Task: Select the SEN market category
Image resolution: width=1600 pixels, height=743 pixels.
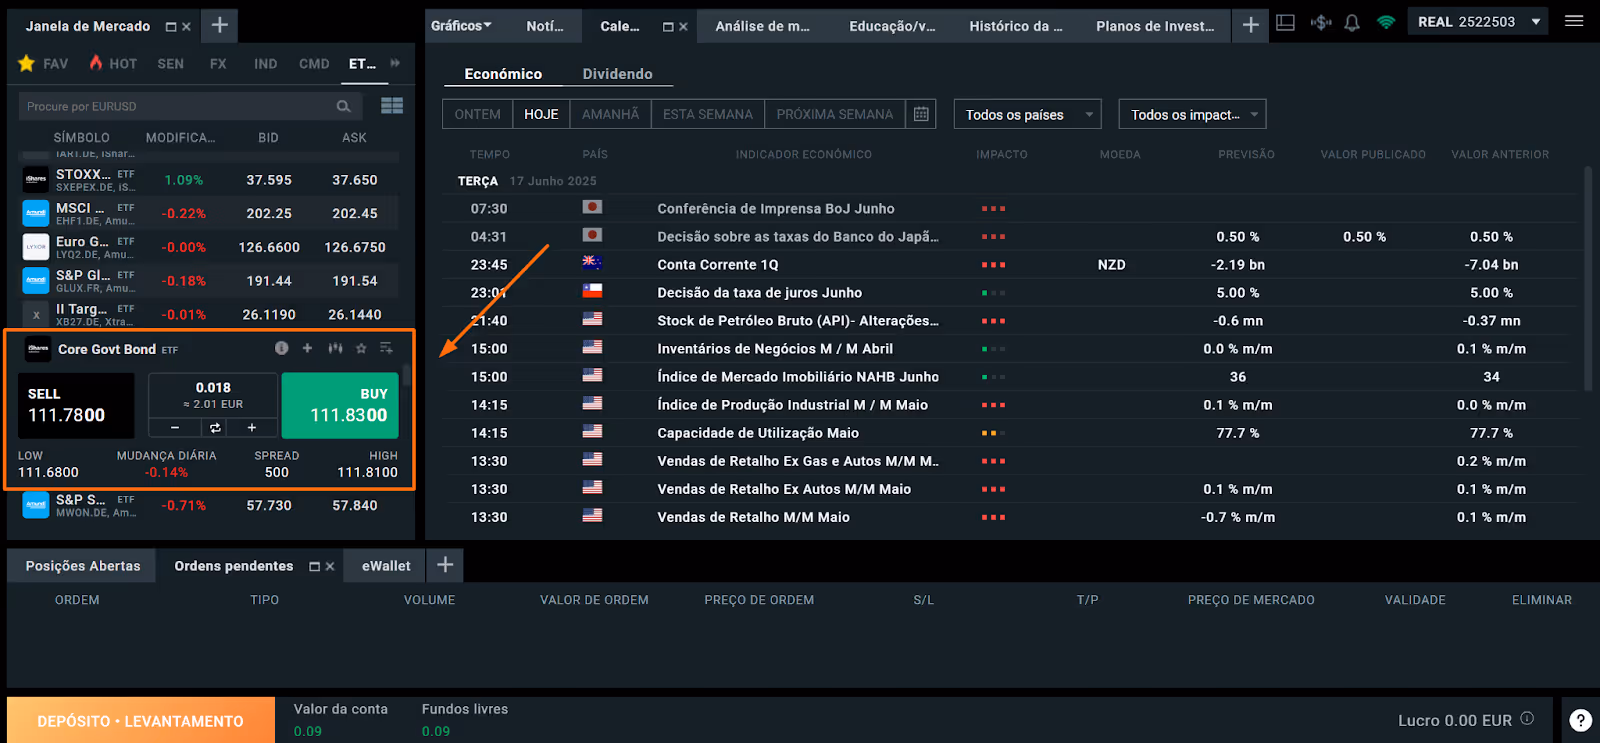Action: (170, 63)
